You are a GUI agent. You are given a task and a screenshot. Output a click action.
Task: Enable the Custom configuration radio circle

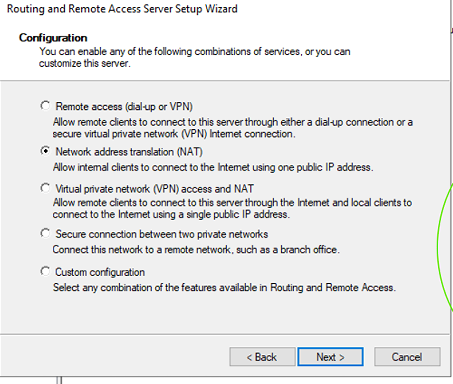pyautogui.click(x=45, y=271)
